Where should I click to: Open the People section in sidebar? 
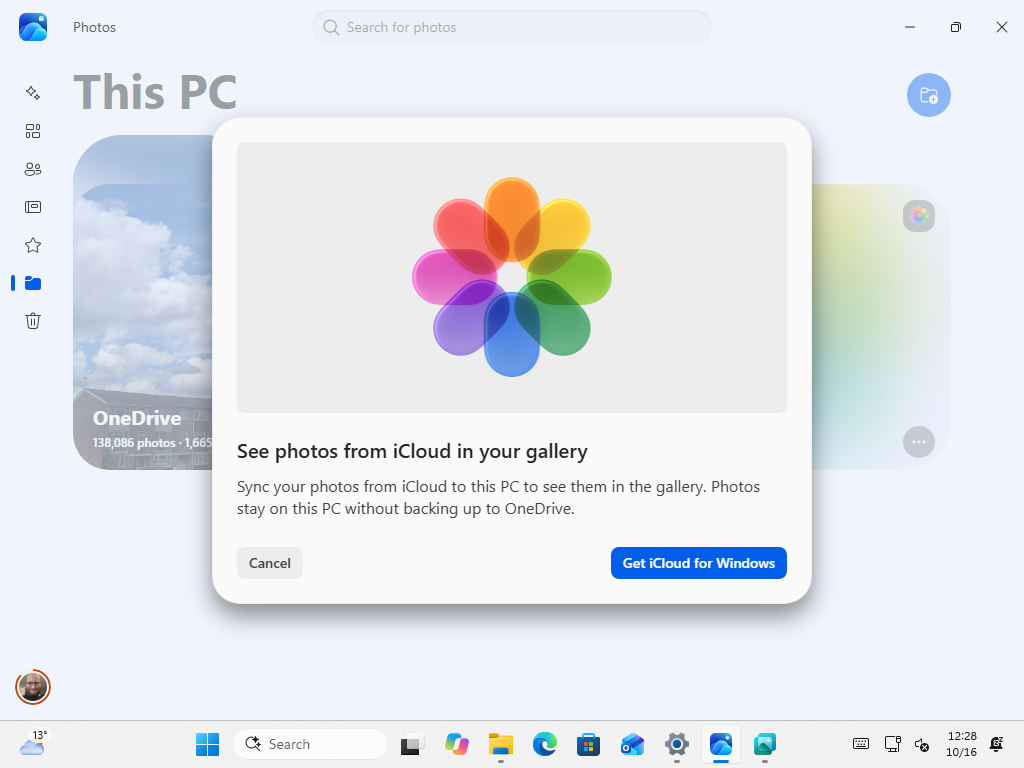(x=33, y=169)
